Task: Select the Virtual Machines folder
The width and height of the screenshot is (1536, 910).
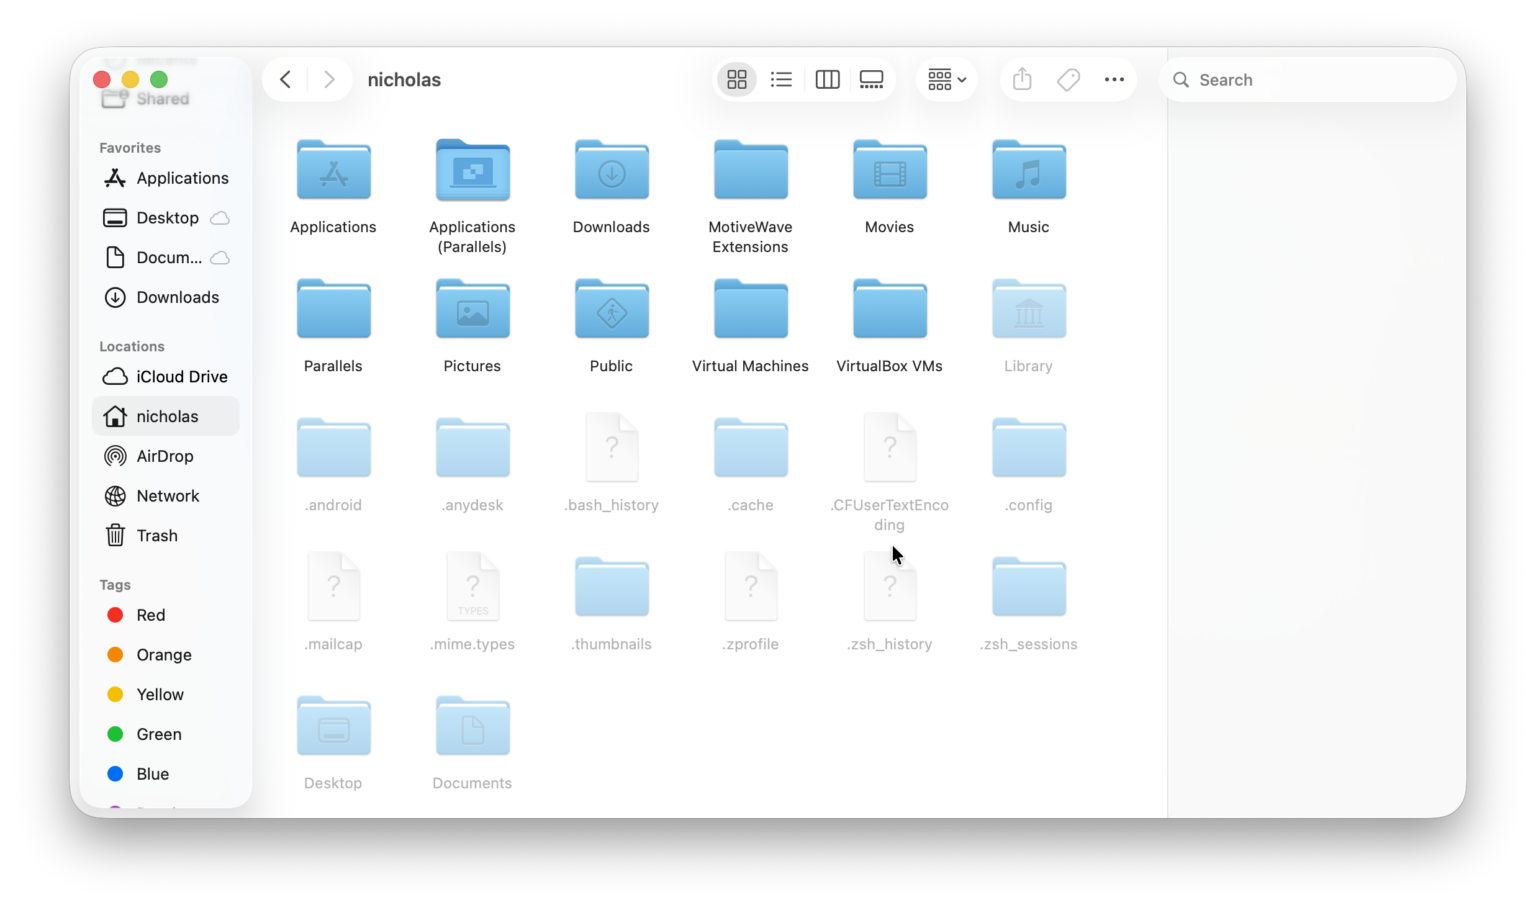Action: tap(751, 309)
